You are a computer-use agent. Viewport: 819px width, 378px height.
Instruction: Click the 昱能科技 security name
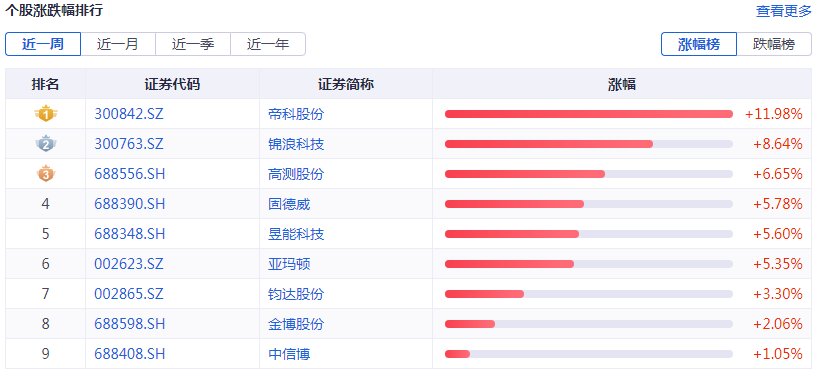296,234
